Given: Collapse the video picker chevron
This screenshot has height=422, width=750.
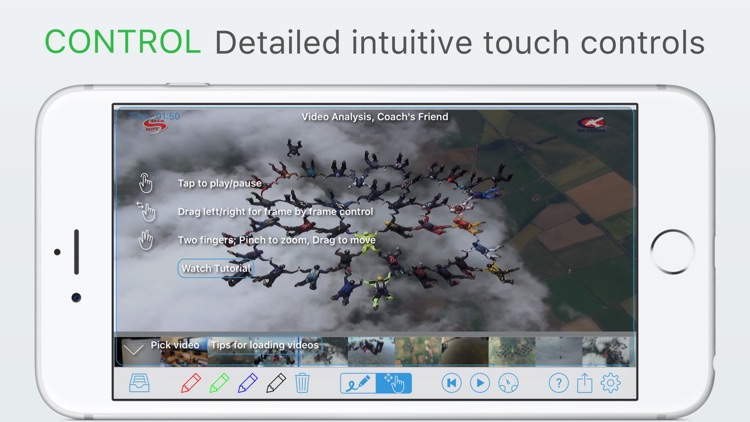Looking at the screenshot, I should click(133, 349).
